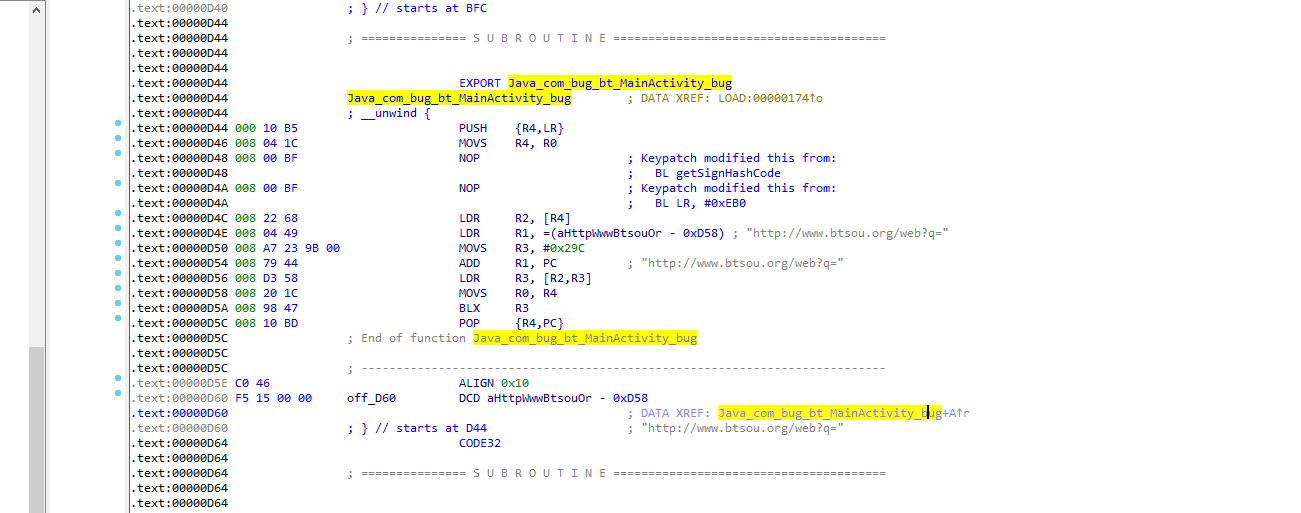Click the dot next to ADD R1, PC
The height and width of the screenshot is (513, 1301).
[118, 259]
